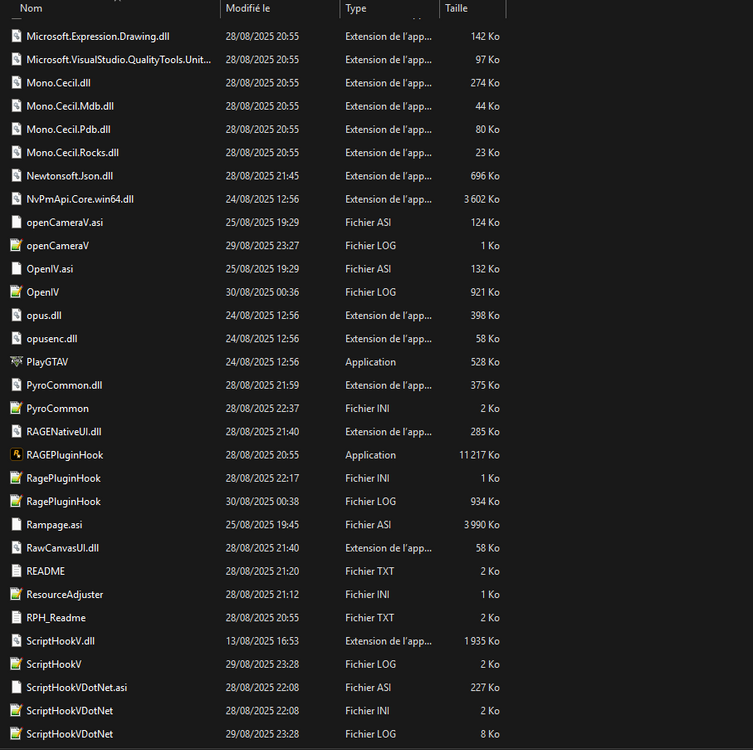This screenshot has height=750, width=753.
Task: Click the Newtonsoft.Json.dll file icon
Action: click(x=16, y=176)
